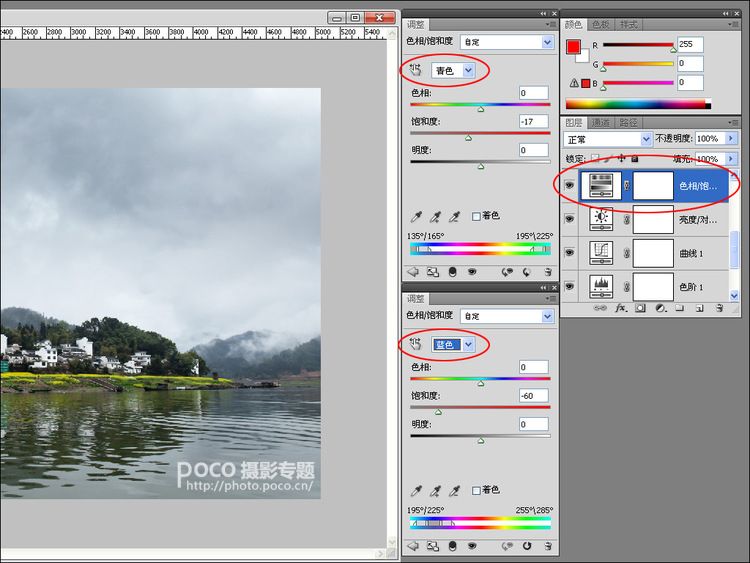Image resolution: width=750 pixels, height=563 pixels.
Task: Select the on-image adjustment hand tool in Cyans panel
Action: tap(415, 70)
